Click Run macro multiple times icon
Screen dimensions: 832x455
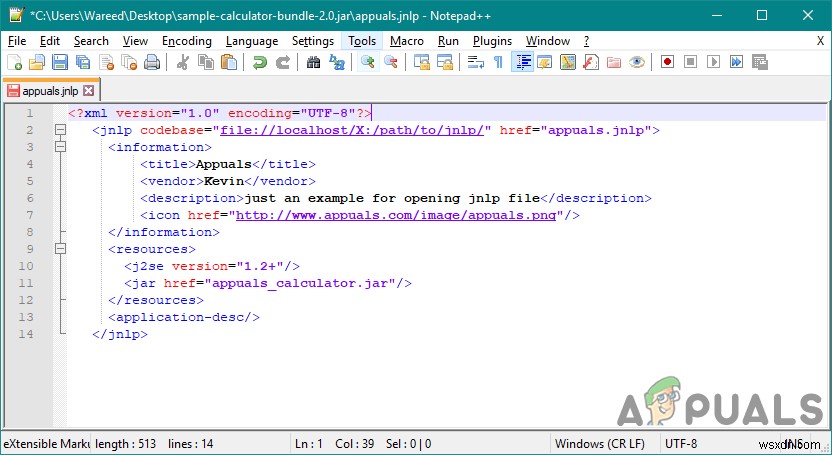click(736, 63)
